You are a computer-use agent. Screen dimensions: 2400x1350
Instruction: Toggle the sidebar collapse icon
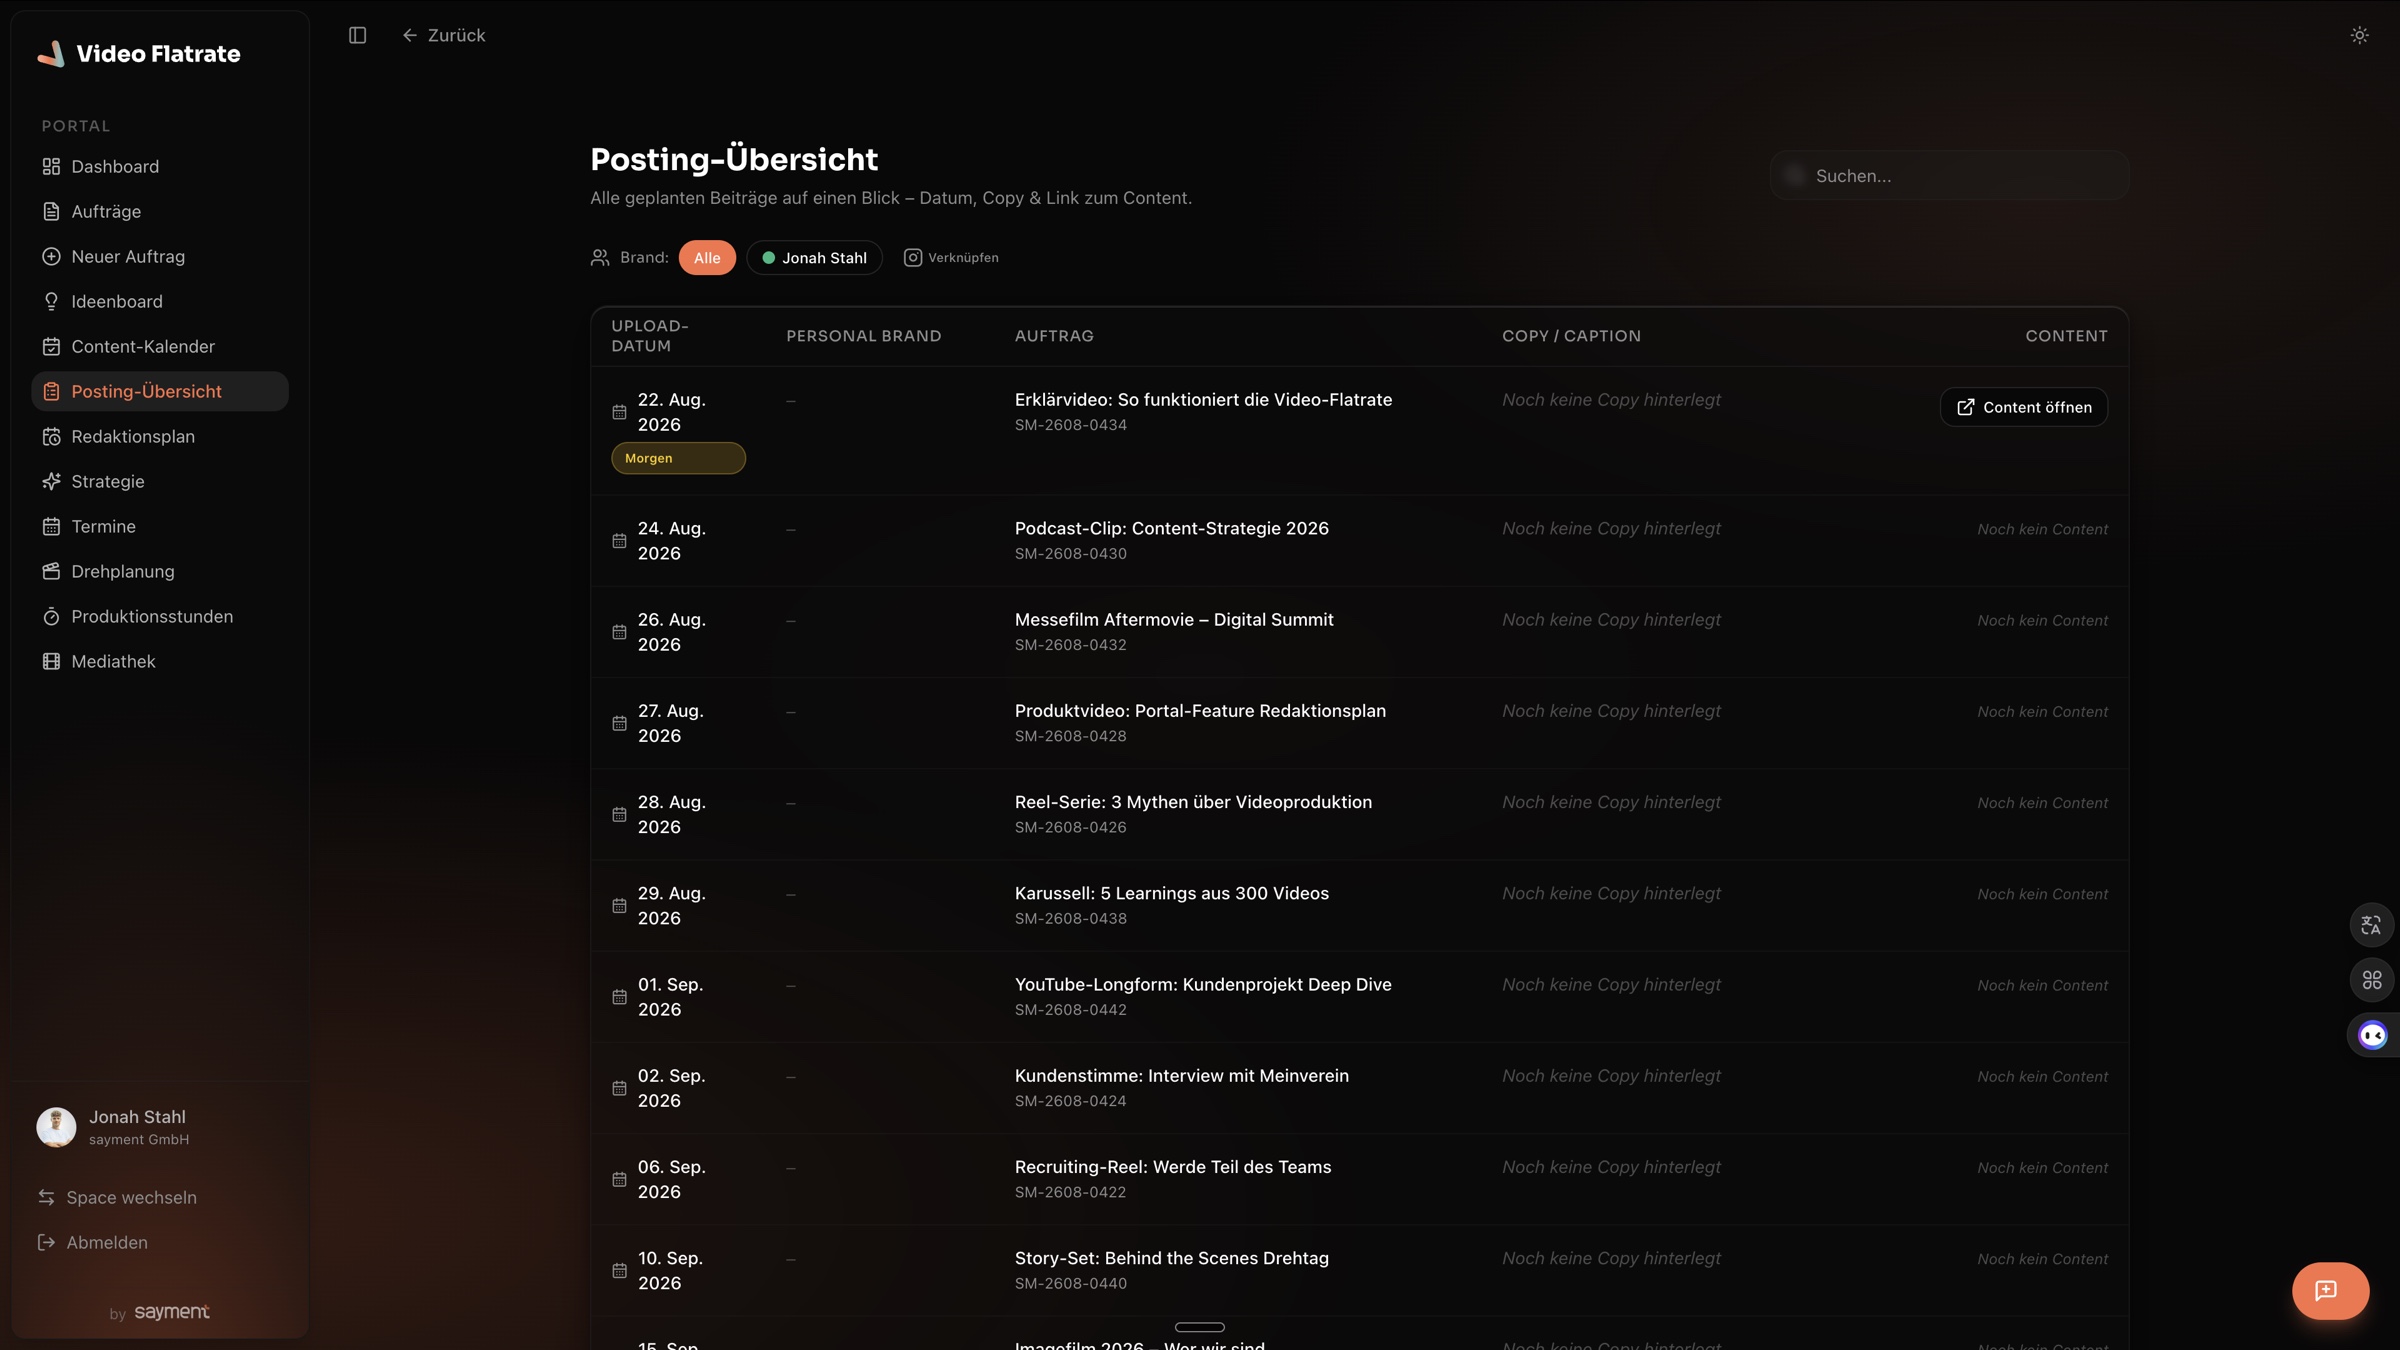pos(357,35)
